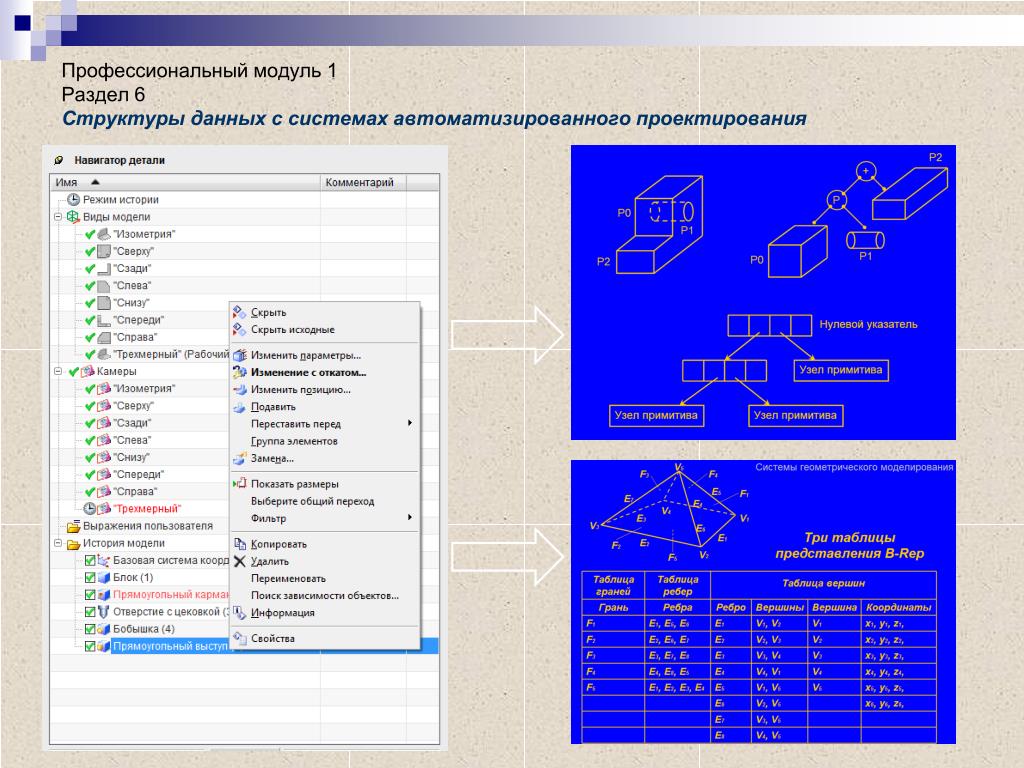The width and height of the screenshot is (1024, 768).
Task: Click the folder icon for История модели
Action: [x=73, y=543]
